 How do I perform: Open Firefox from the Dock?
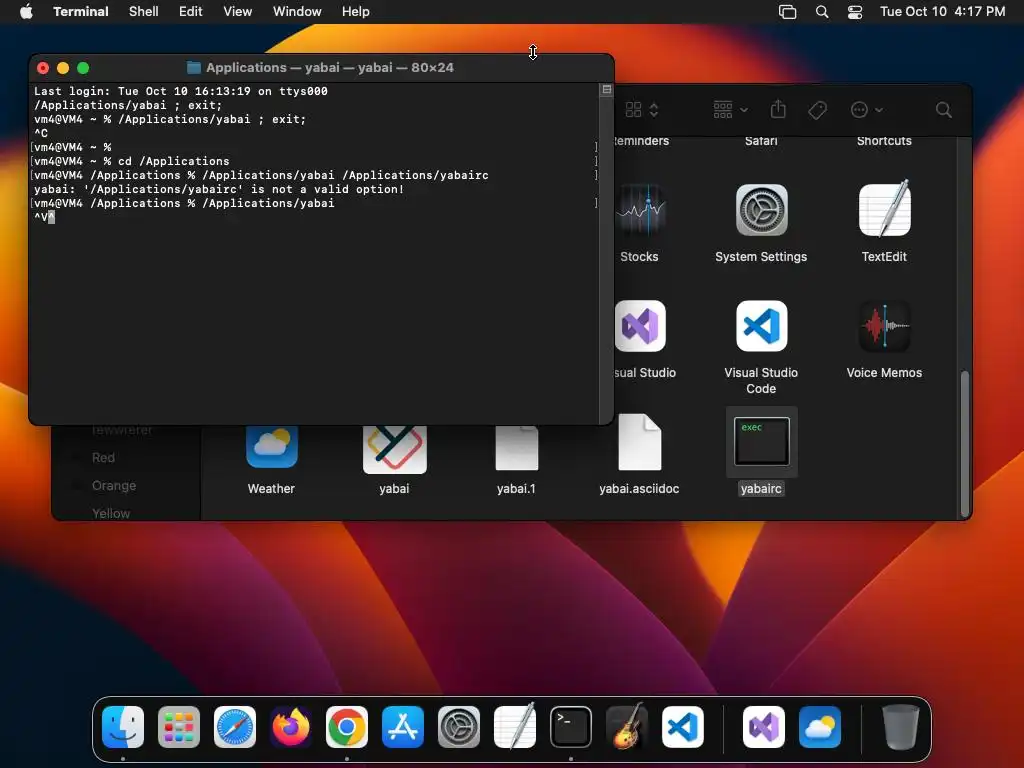tap(291, 727)
